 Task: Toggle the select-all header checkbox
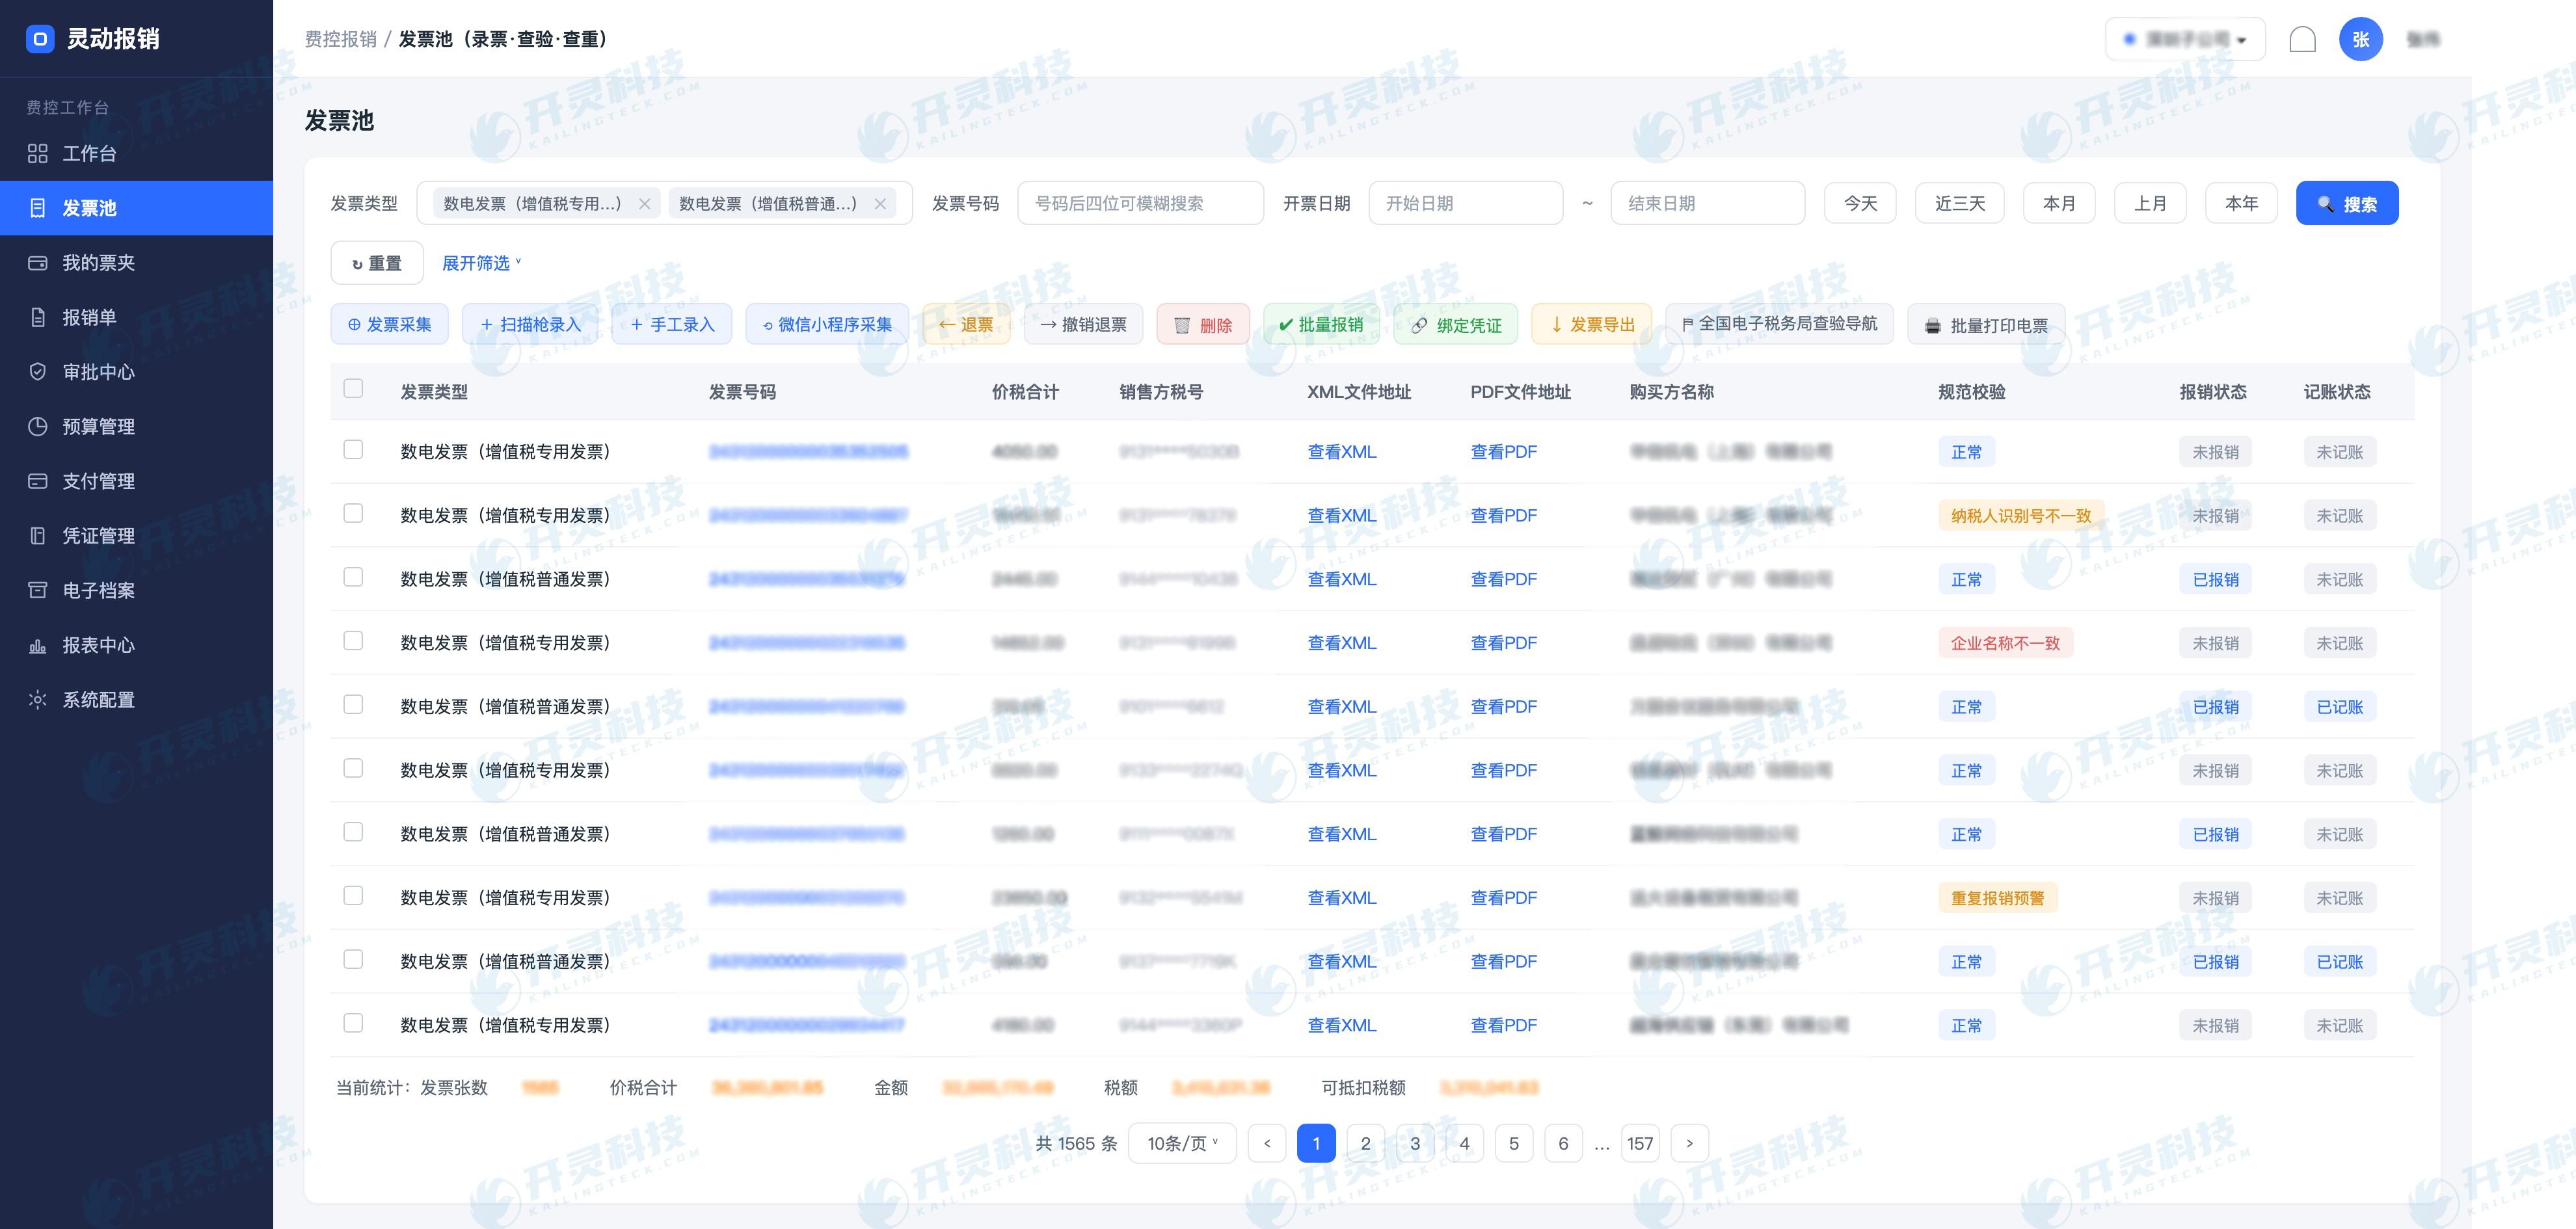(x=353, y=388)
